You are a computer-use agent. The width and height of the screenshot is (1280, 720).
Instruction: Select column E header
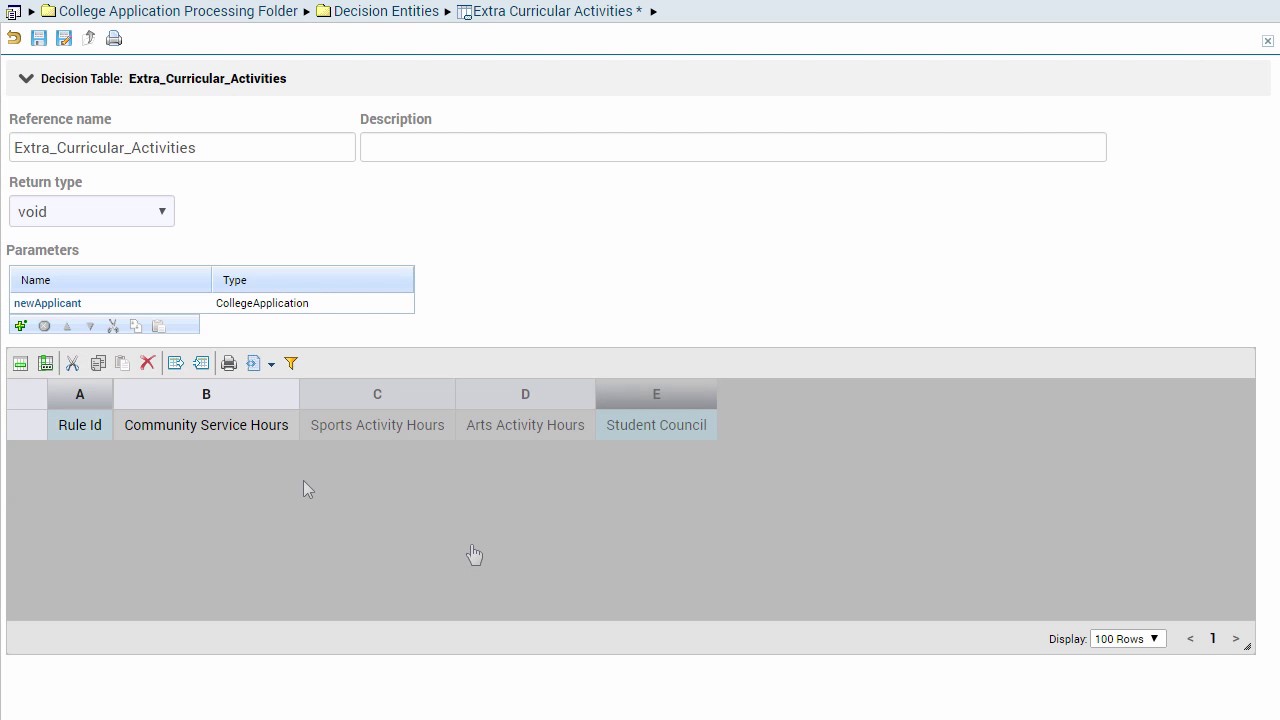tap(656, 394)
